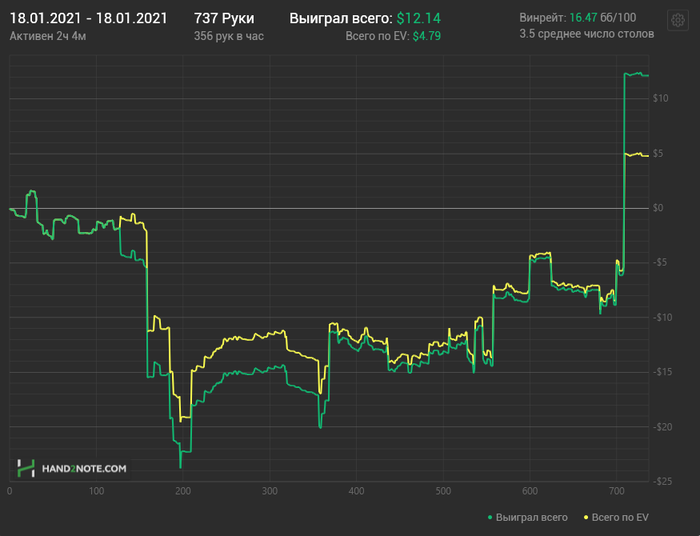Click the -$25 y-axis label
Viewport: 700px width, 536px height.
(662, 482)
